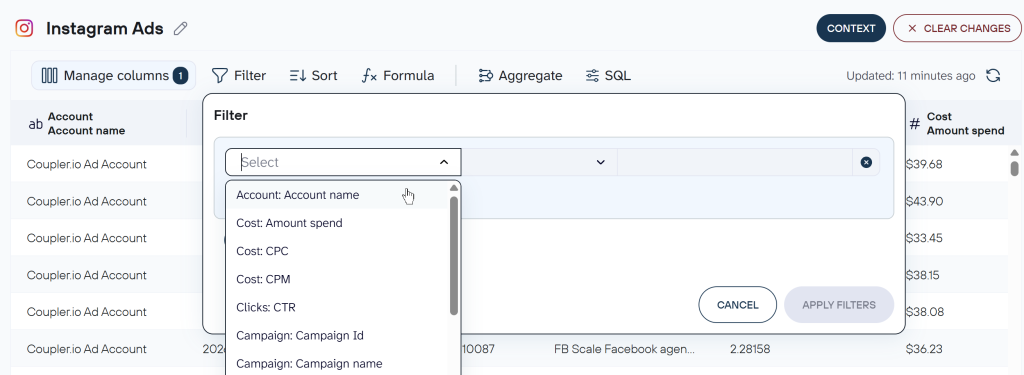Click the dropdown list scrollbar thumb
The image size is (1024, 375).
[x=454, y=255]
